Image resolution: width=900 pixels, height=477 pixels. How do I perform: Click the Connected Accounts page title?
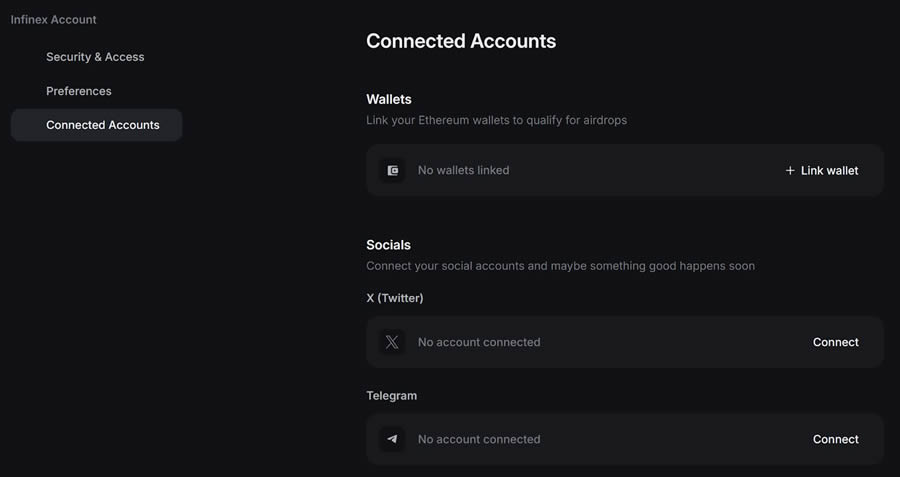[461, 41]
